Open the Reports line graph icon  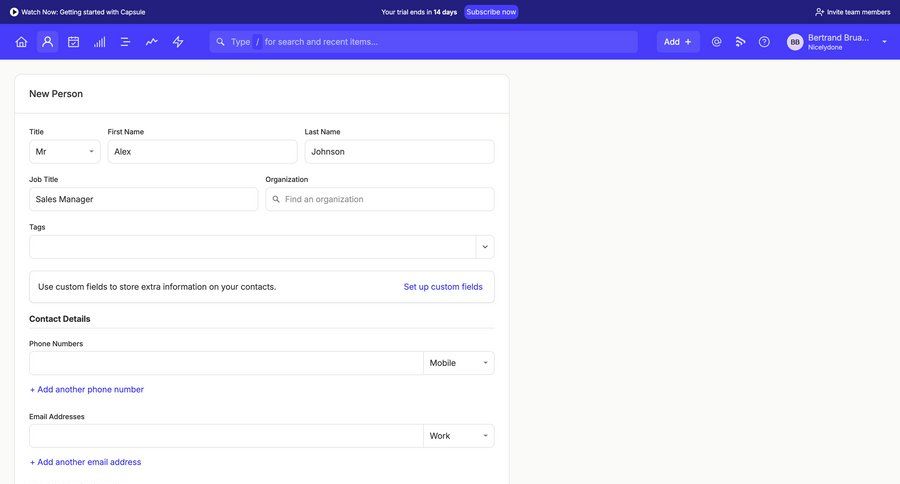tap(152, 42)
